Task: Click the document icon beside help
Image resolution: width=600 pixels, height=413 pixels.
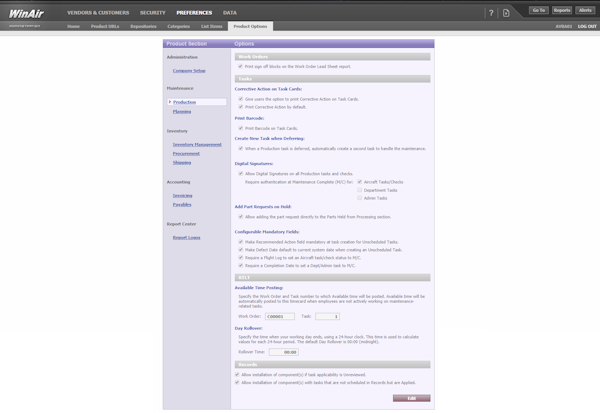Action: 507,13
